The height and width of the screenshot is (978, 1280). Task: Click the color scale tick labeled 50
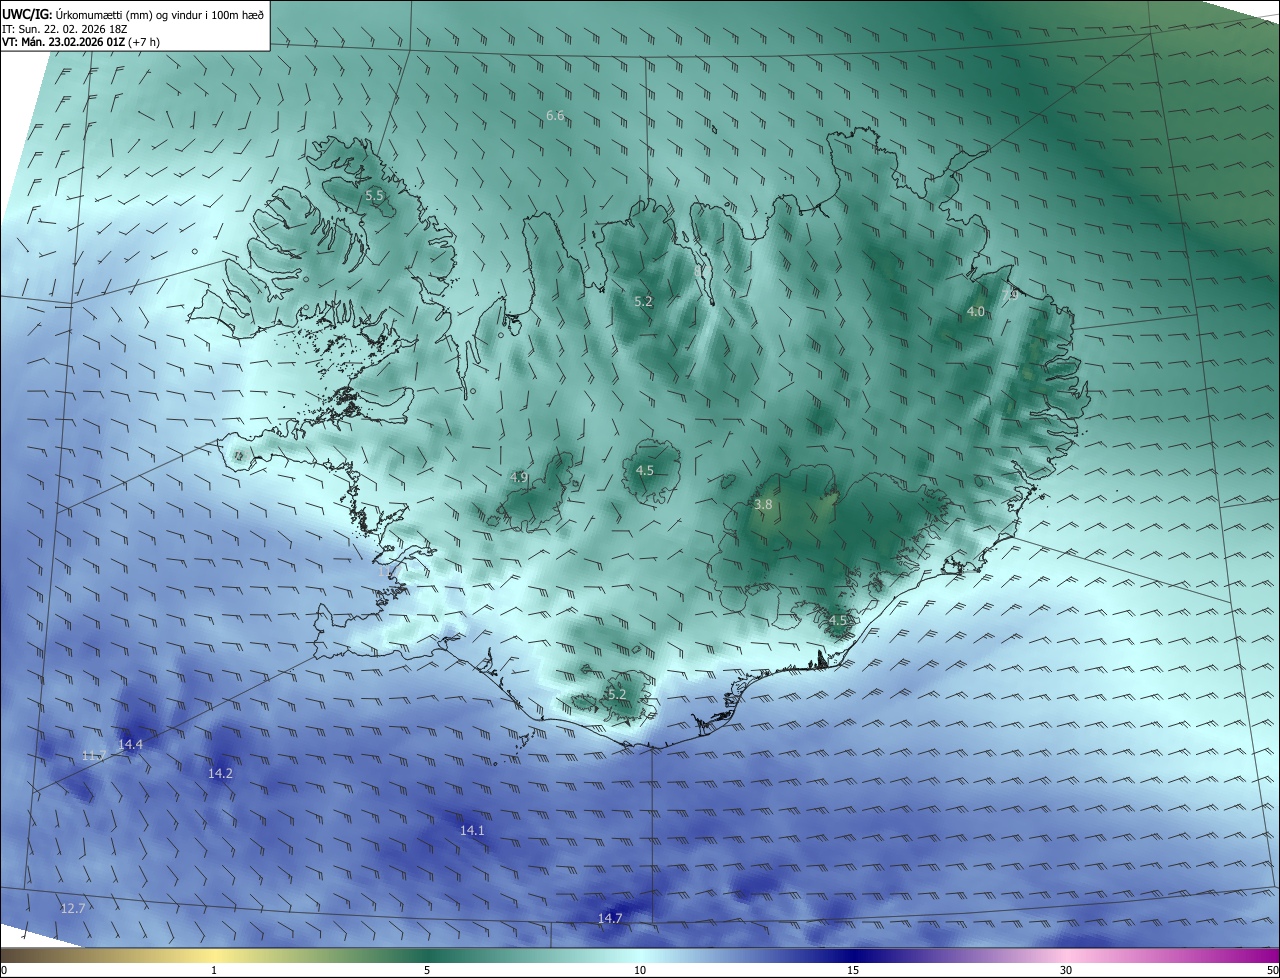pos(1272,970)
